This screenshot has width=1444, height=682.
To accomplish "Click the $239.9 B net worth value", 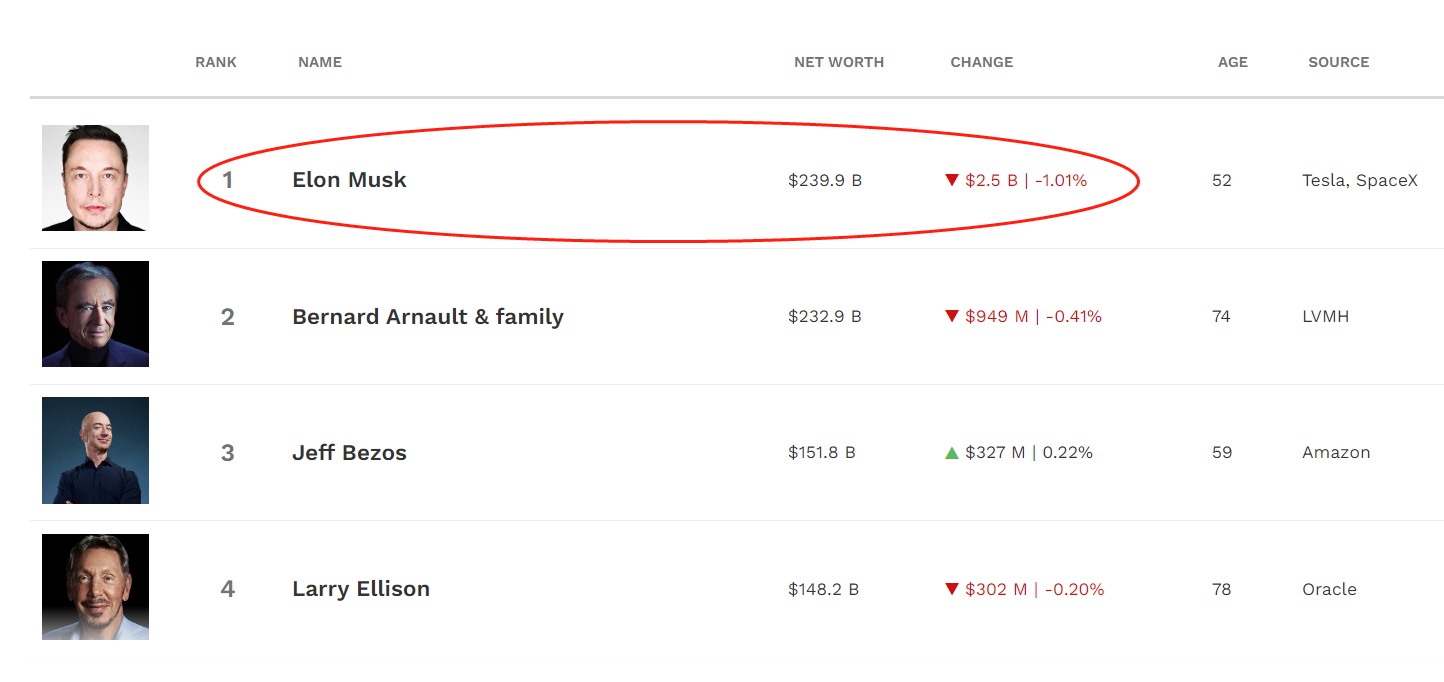I will click(825, 181).
